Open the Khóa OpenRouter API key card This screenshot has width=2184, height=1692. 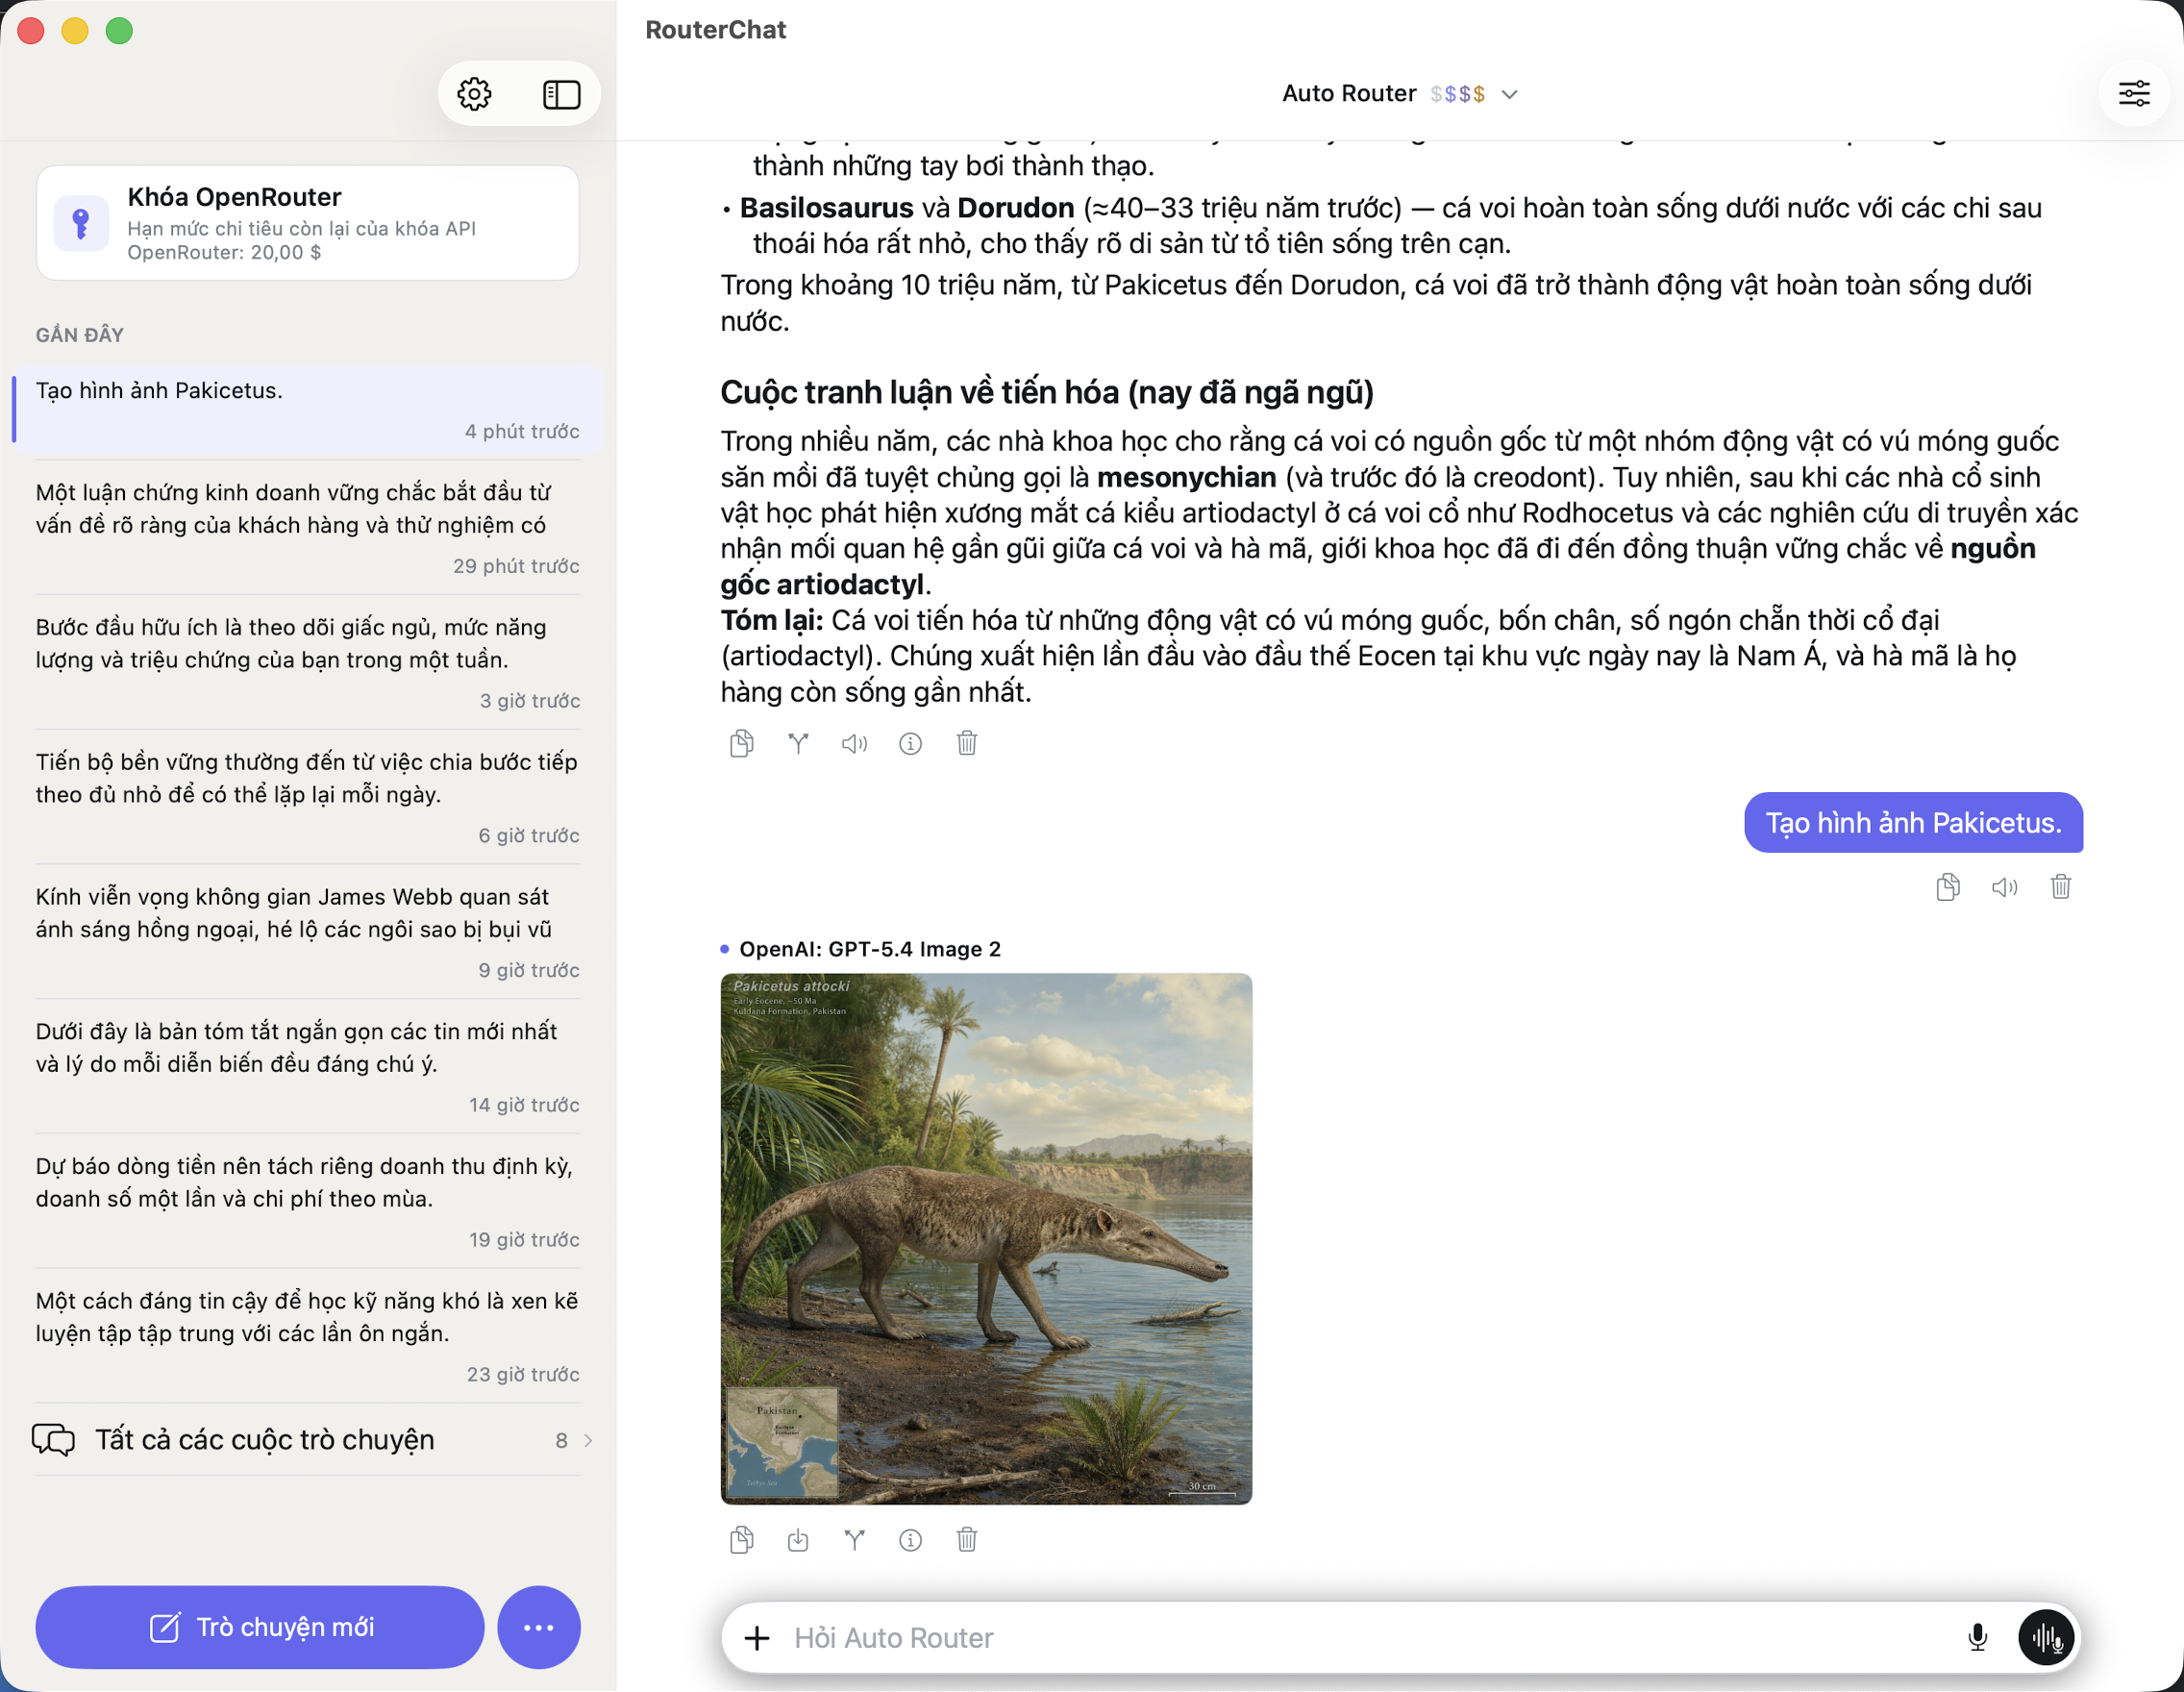[x=308, y=223]
